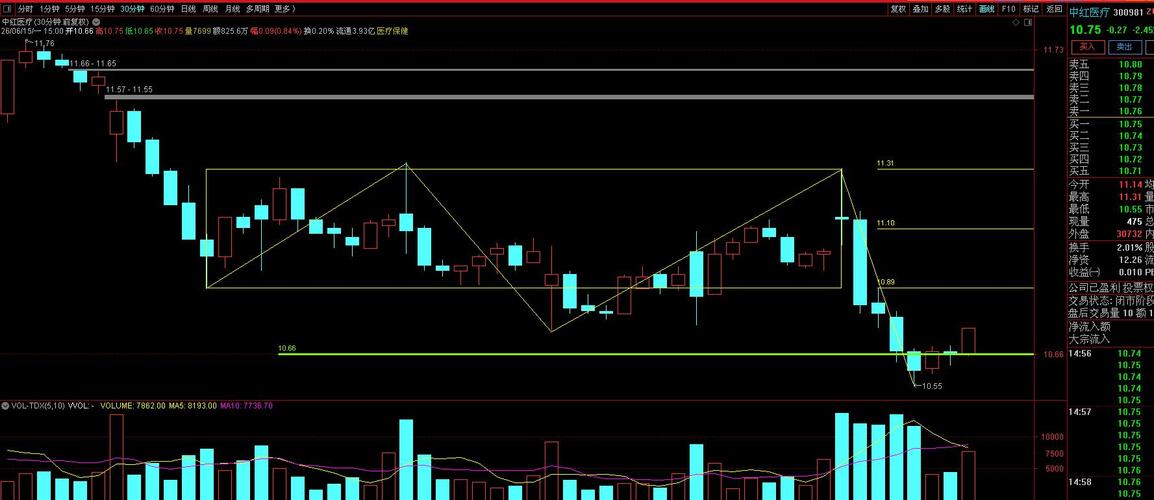Expand the round arrow next to 中红医疗 title

click(x=96, y=22)
